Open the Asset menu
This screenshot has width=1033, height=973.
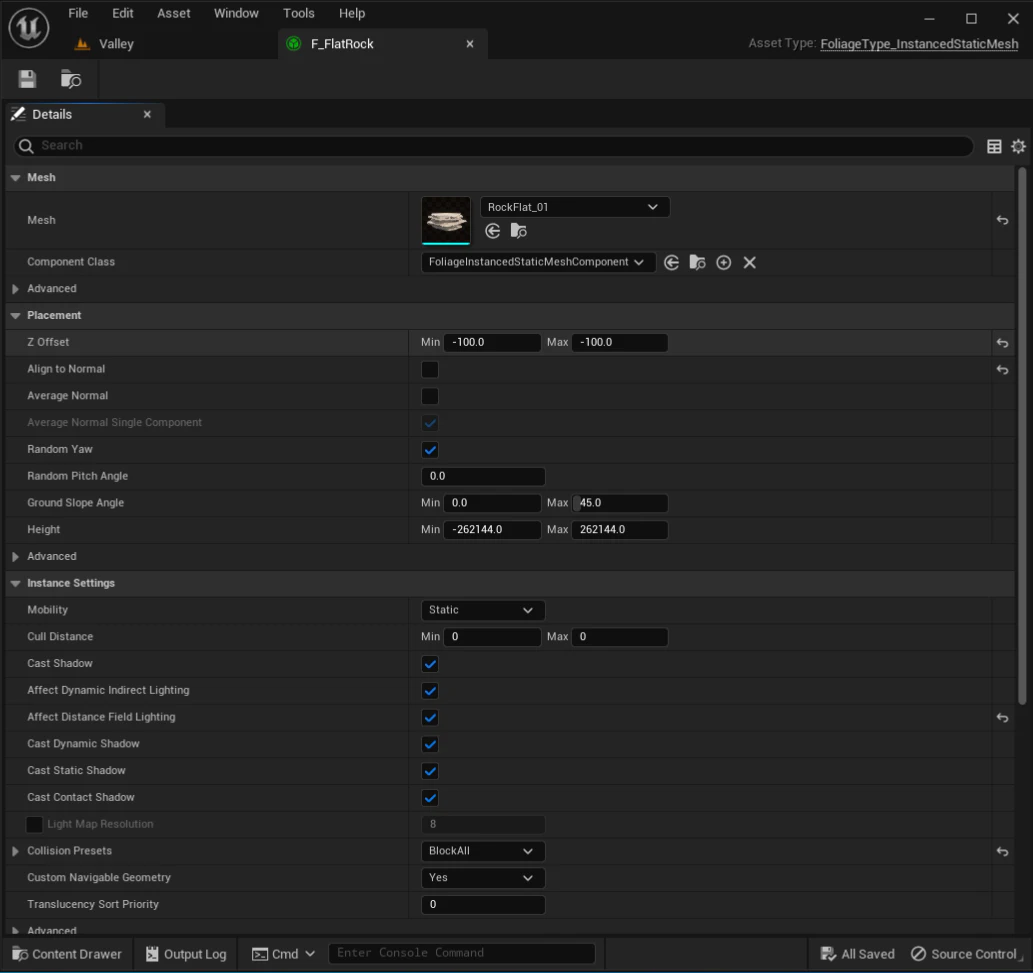pyautogui.click(x=173, y=13)
